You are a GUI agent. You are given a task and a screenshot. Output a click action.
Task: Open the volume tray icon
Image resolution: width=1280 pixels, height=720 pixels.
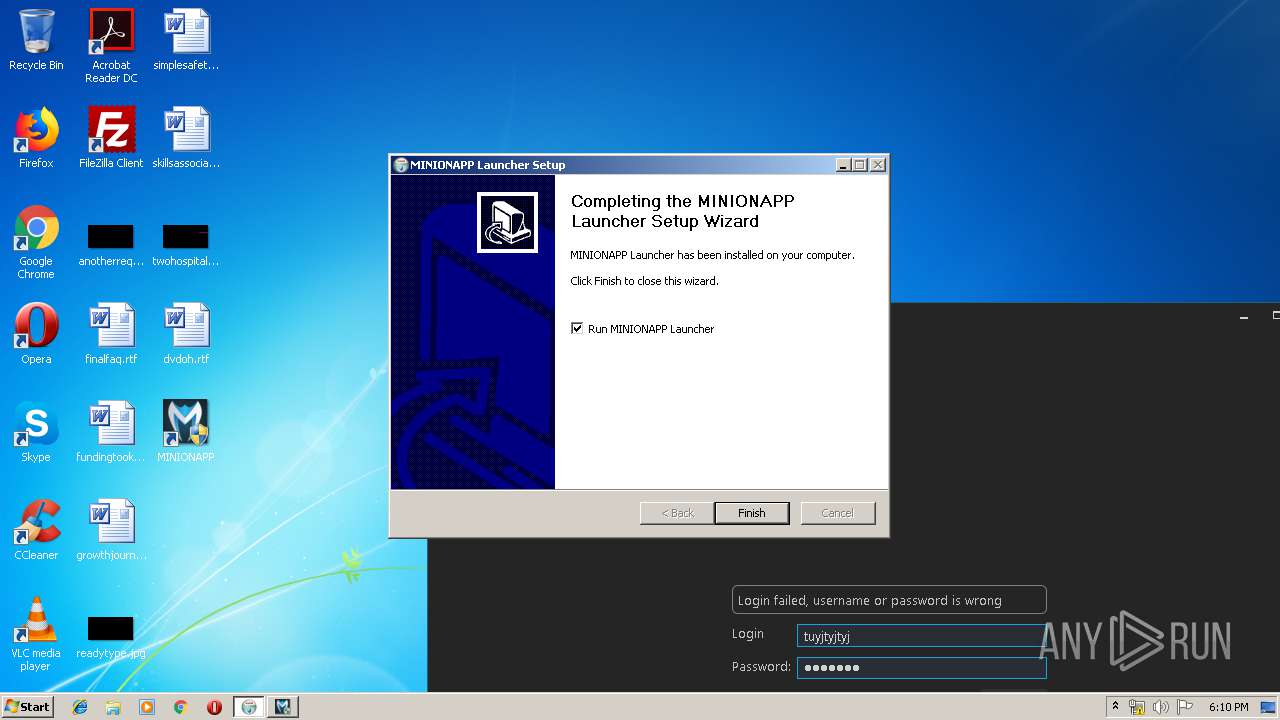tap(1160, 707)
